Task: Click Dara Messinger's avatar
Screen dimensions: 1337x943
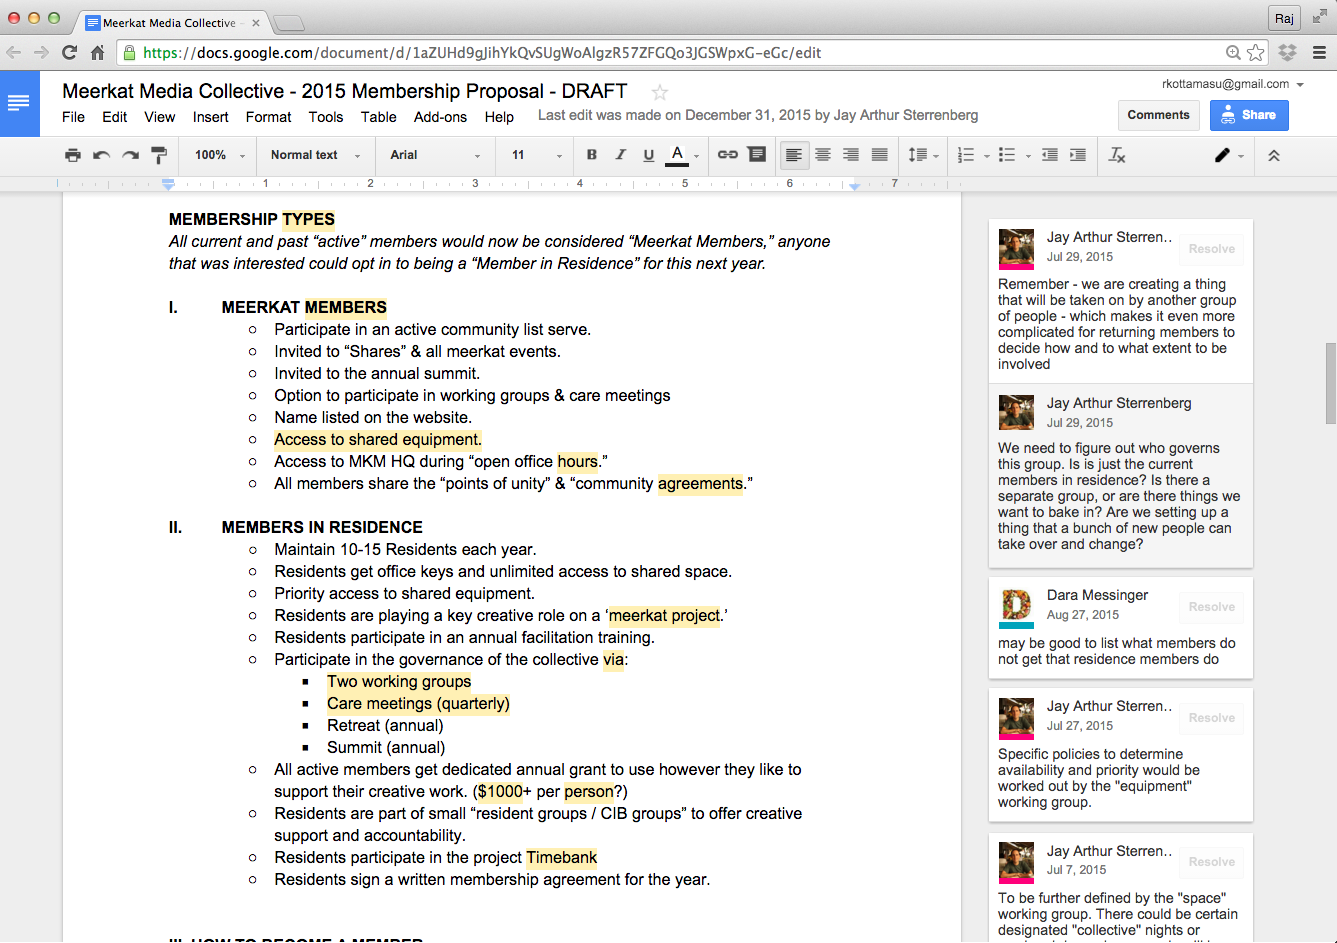Action: 1016,607
